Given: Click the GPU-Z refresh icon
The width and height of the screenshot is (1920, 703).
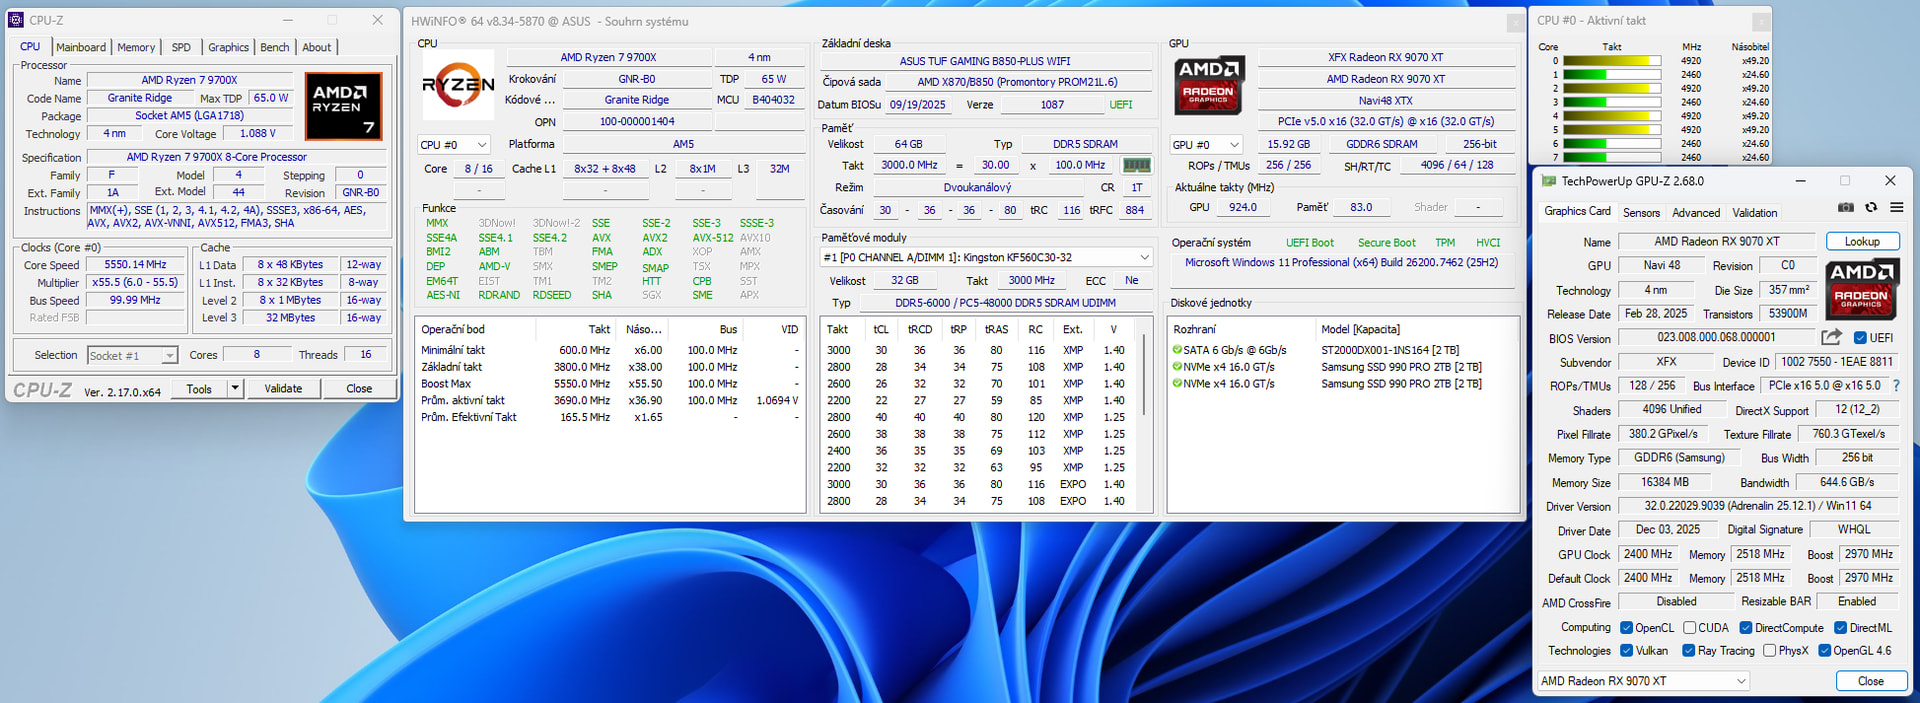Looking at the screenshot, I should [1871, 208].
